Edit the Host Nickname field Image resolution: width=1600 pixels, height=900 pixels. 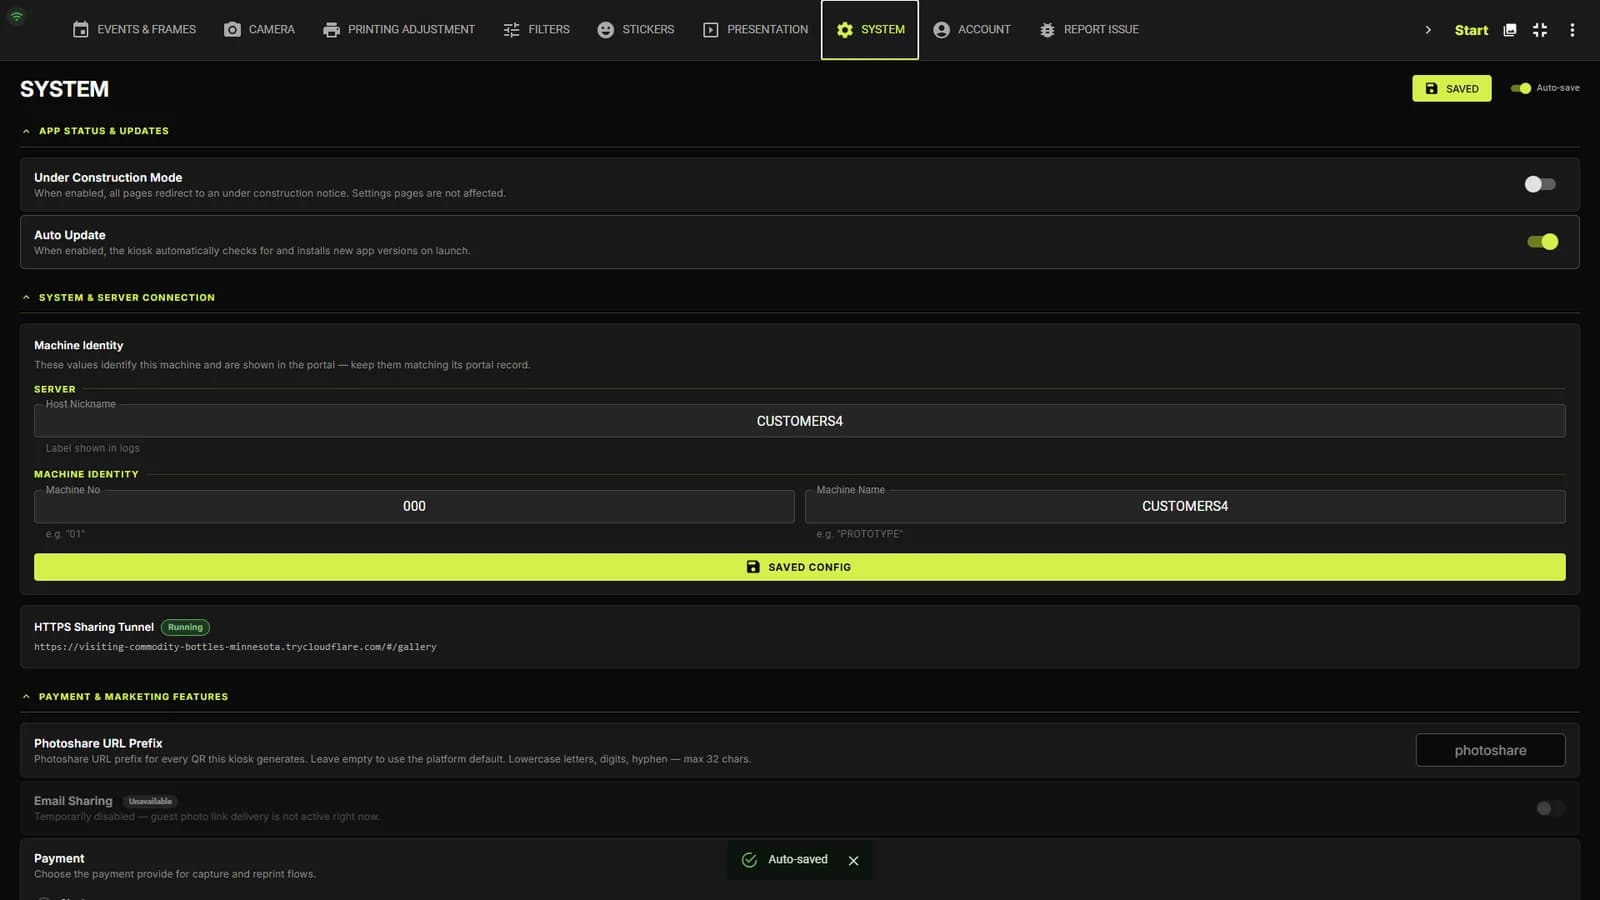[x=799, y=421]
